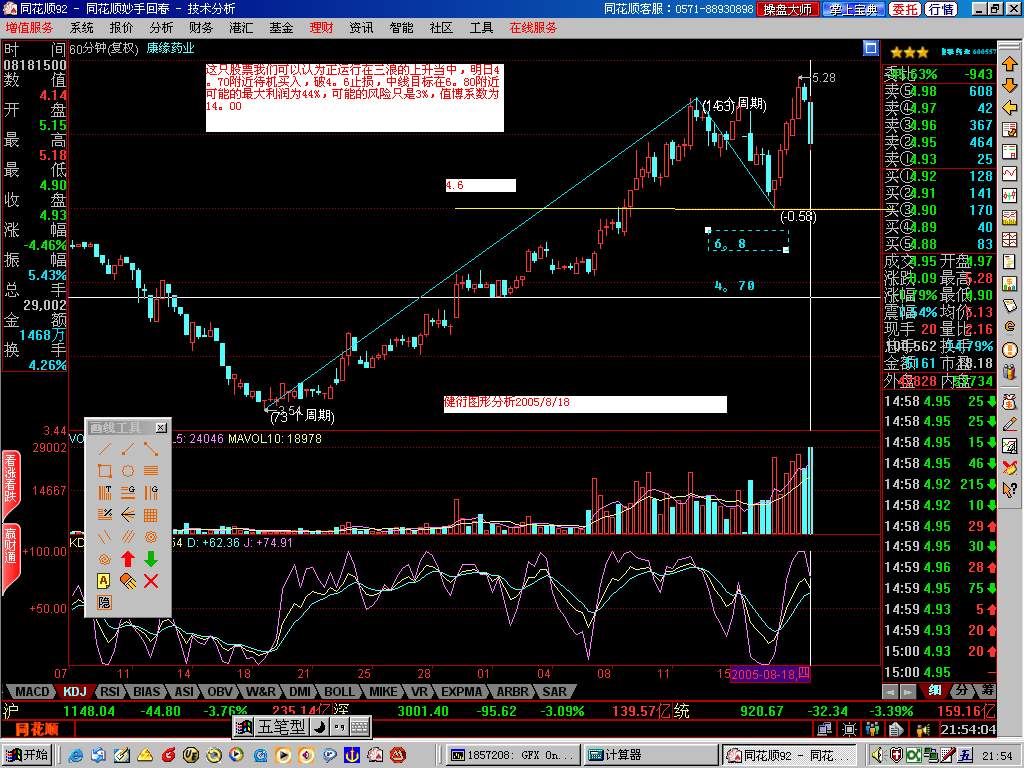Select the double-arrow segment tool in 画线工具 palette

tap(151, 449)
